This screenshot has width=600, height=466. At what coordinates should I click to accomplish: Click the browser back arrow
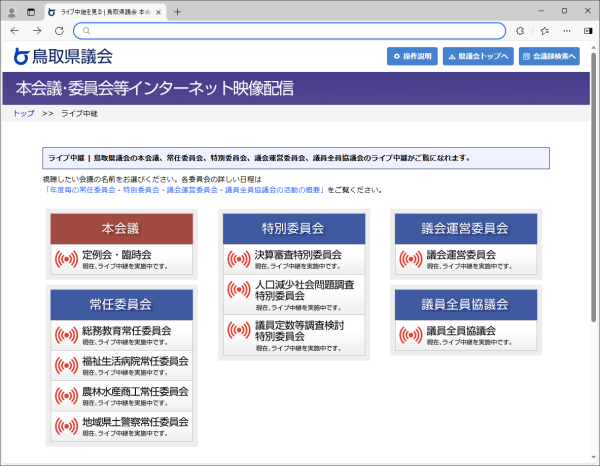click(x=15, y=31)
